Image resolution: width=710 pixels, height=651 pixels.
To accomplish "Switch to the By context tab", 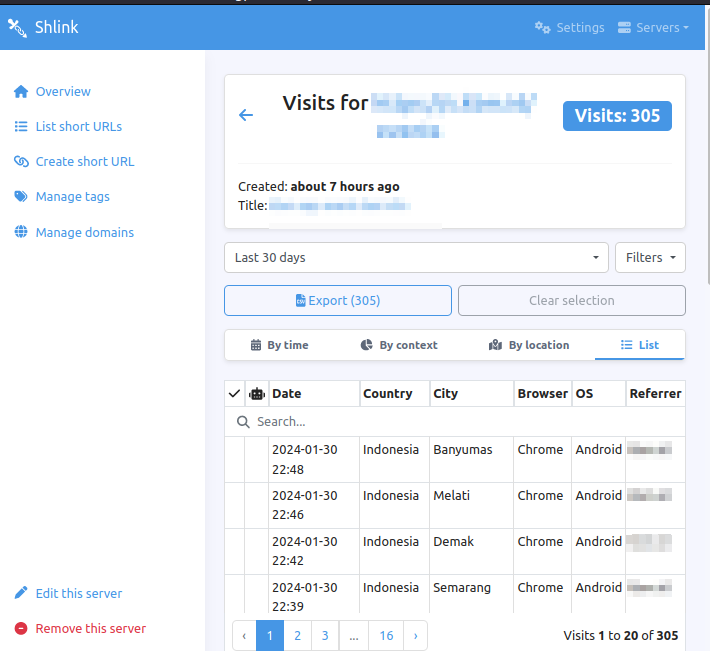I will [x=399, y=345].
